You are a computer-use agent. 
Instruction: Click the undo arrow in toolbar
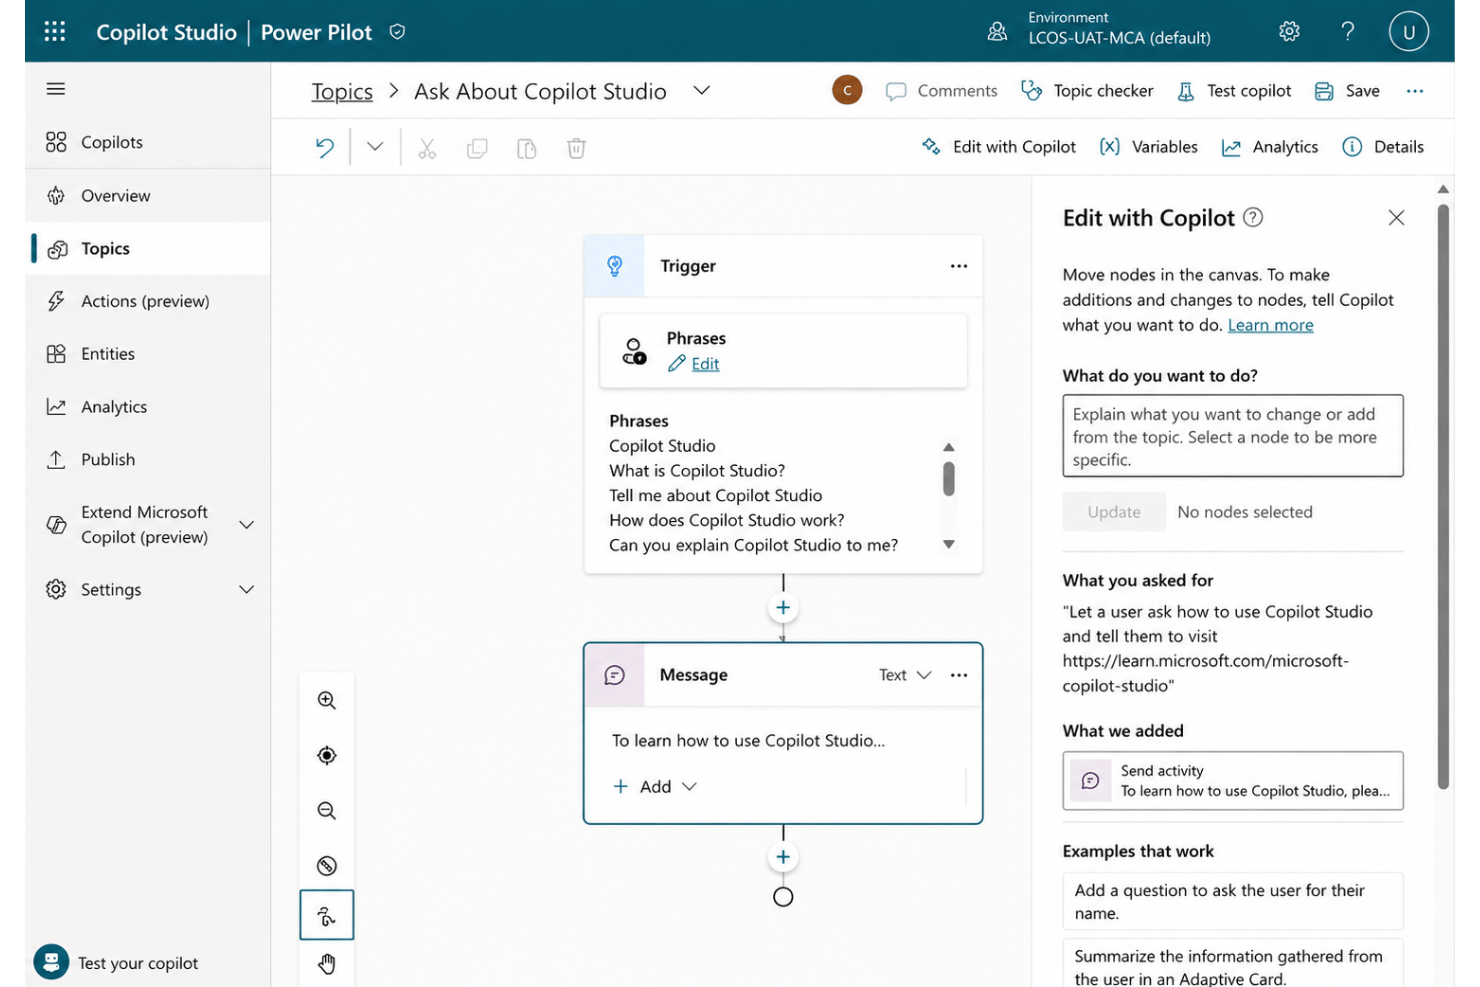pyautogui.click(x=325, y=148)
